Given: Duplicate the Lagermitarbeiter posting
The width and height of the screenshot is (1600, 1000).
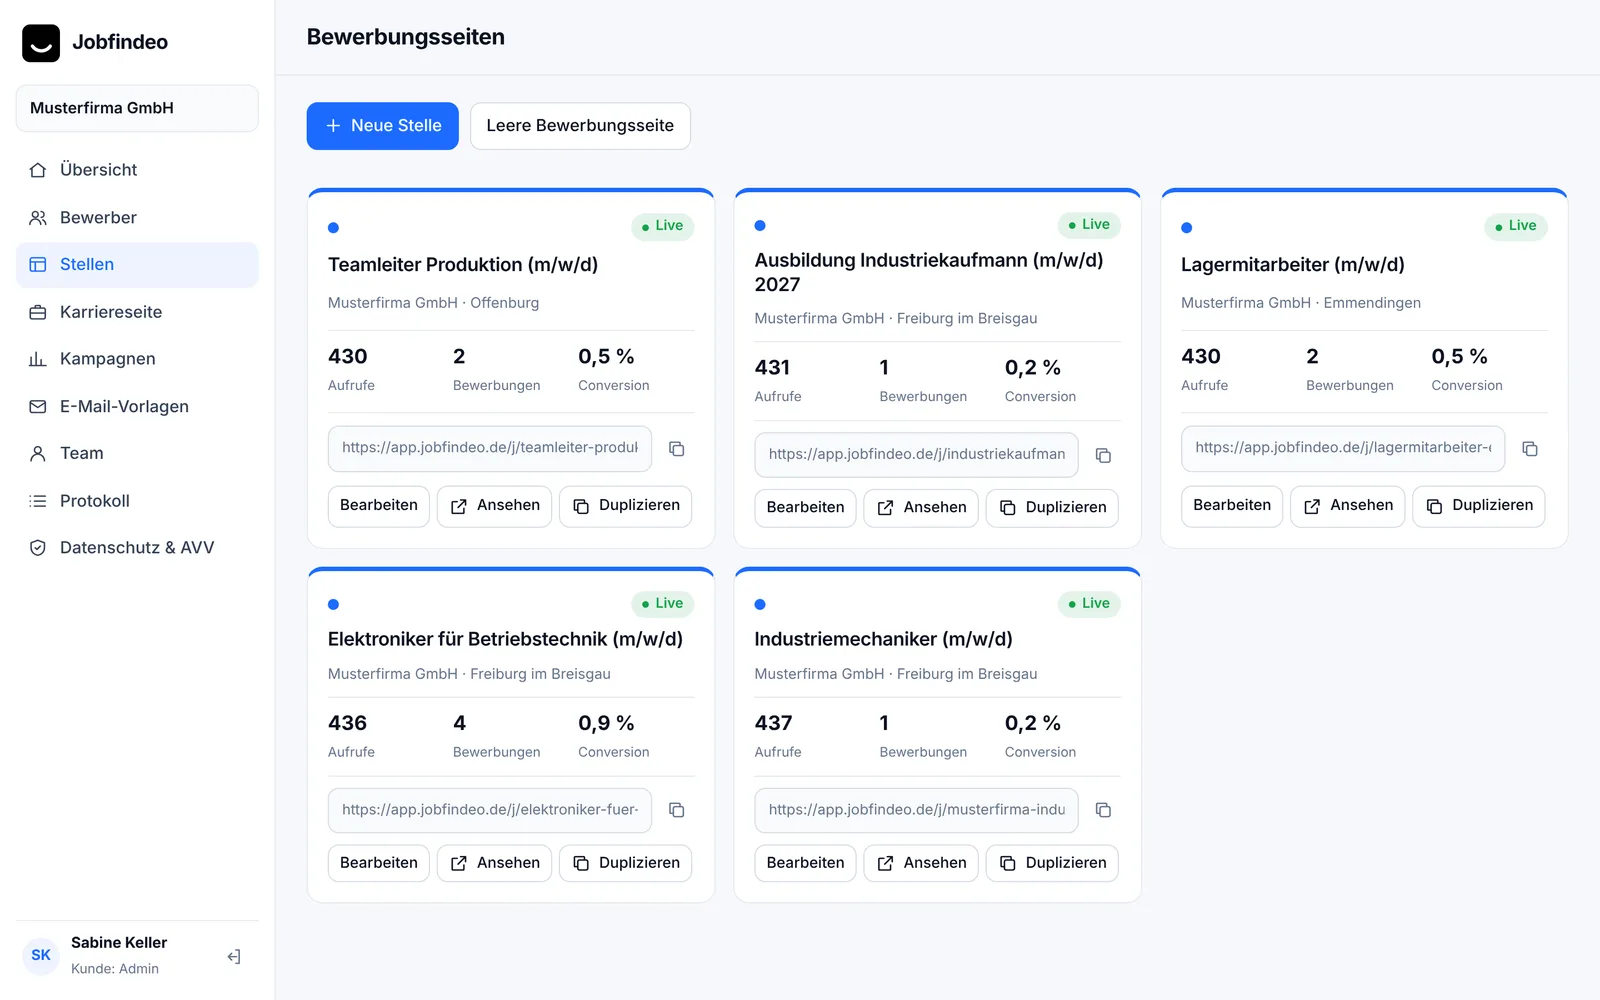Looking at the screenshot, I should pyautogui.click(x=1479, y=506).
